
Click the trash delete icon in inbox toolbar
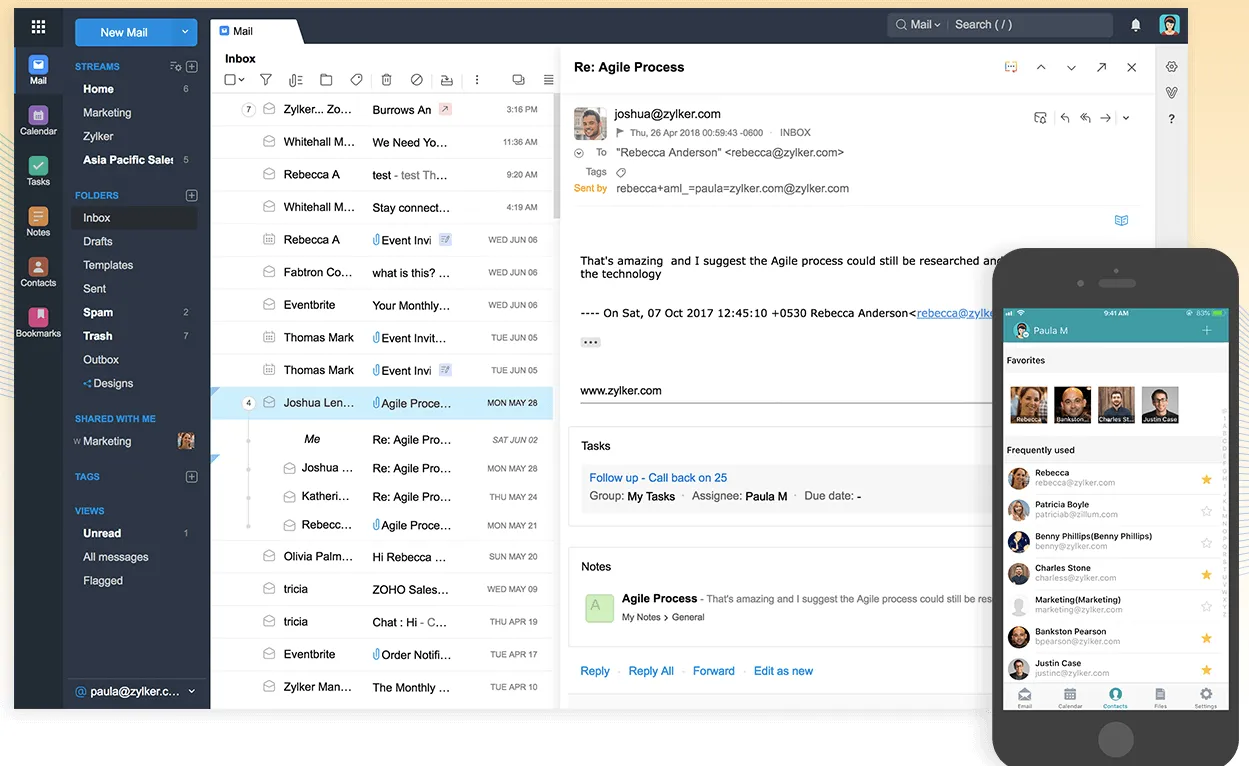point(386,80)
